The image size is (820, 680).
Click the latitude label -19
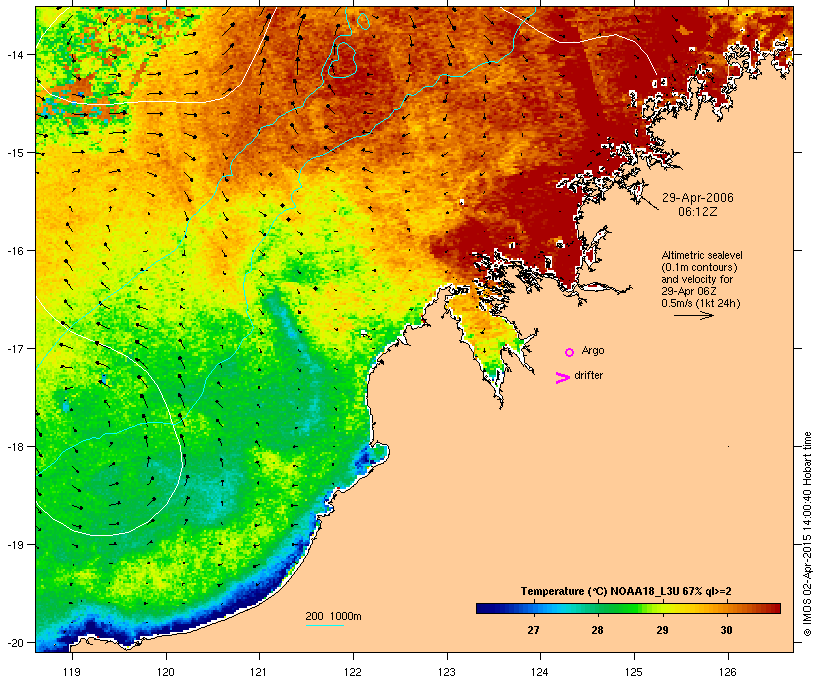(x=14, y=545)
